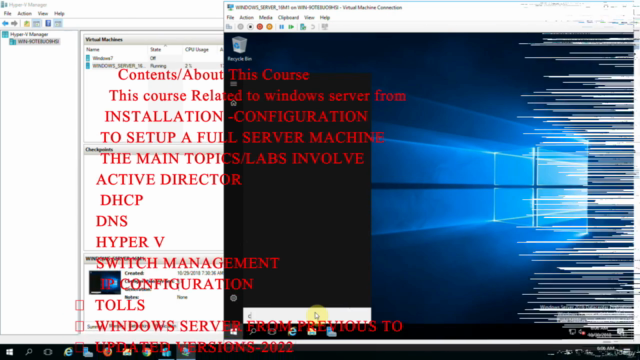Open Help menu in Hyper-V Manager
Viewport: 640px width, 360px height.
click(x=59, y=13)
